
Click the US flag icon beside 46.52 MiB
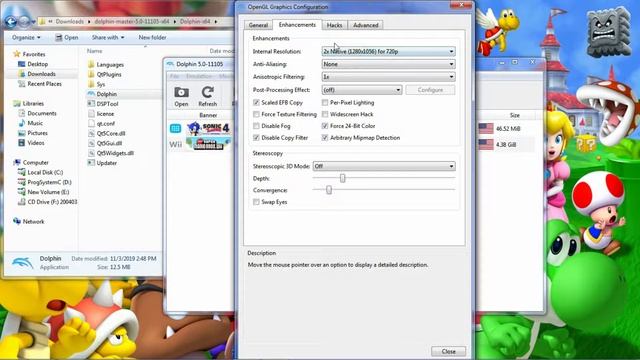pos(486,129)
